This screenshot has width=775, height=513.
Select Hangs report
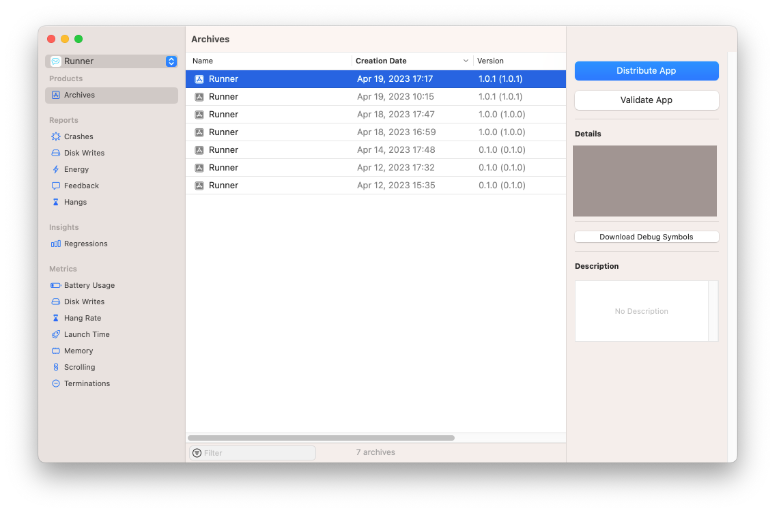tap(75, 202)
